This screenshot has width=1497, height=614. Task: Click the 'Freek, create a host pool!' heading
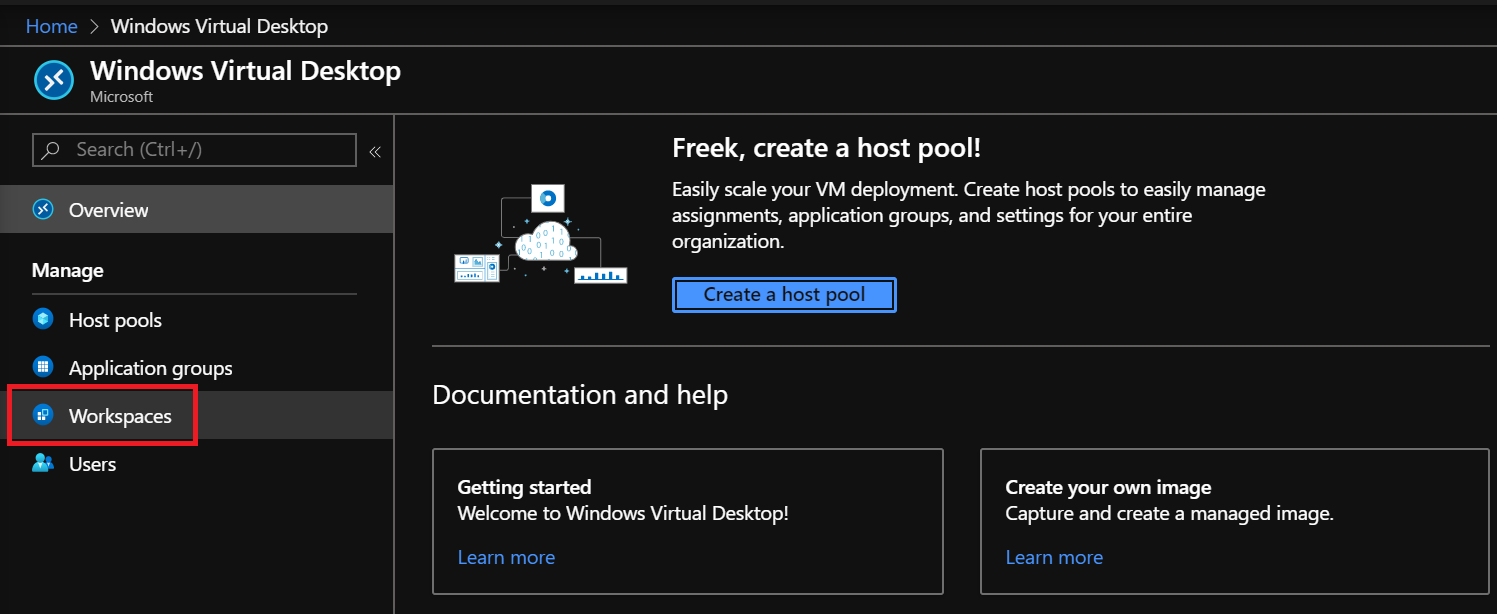click(826, 149)
